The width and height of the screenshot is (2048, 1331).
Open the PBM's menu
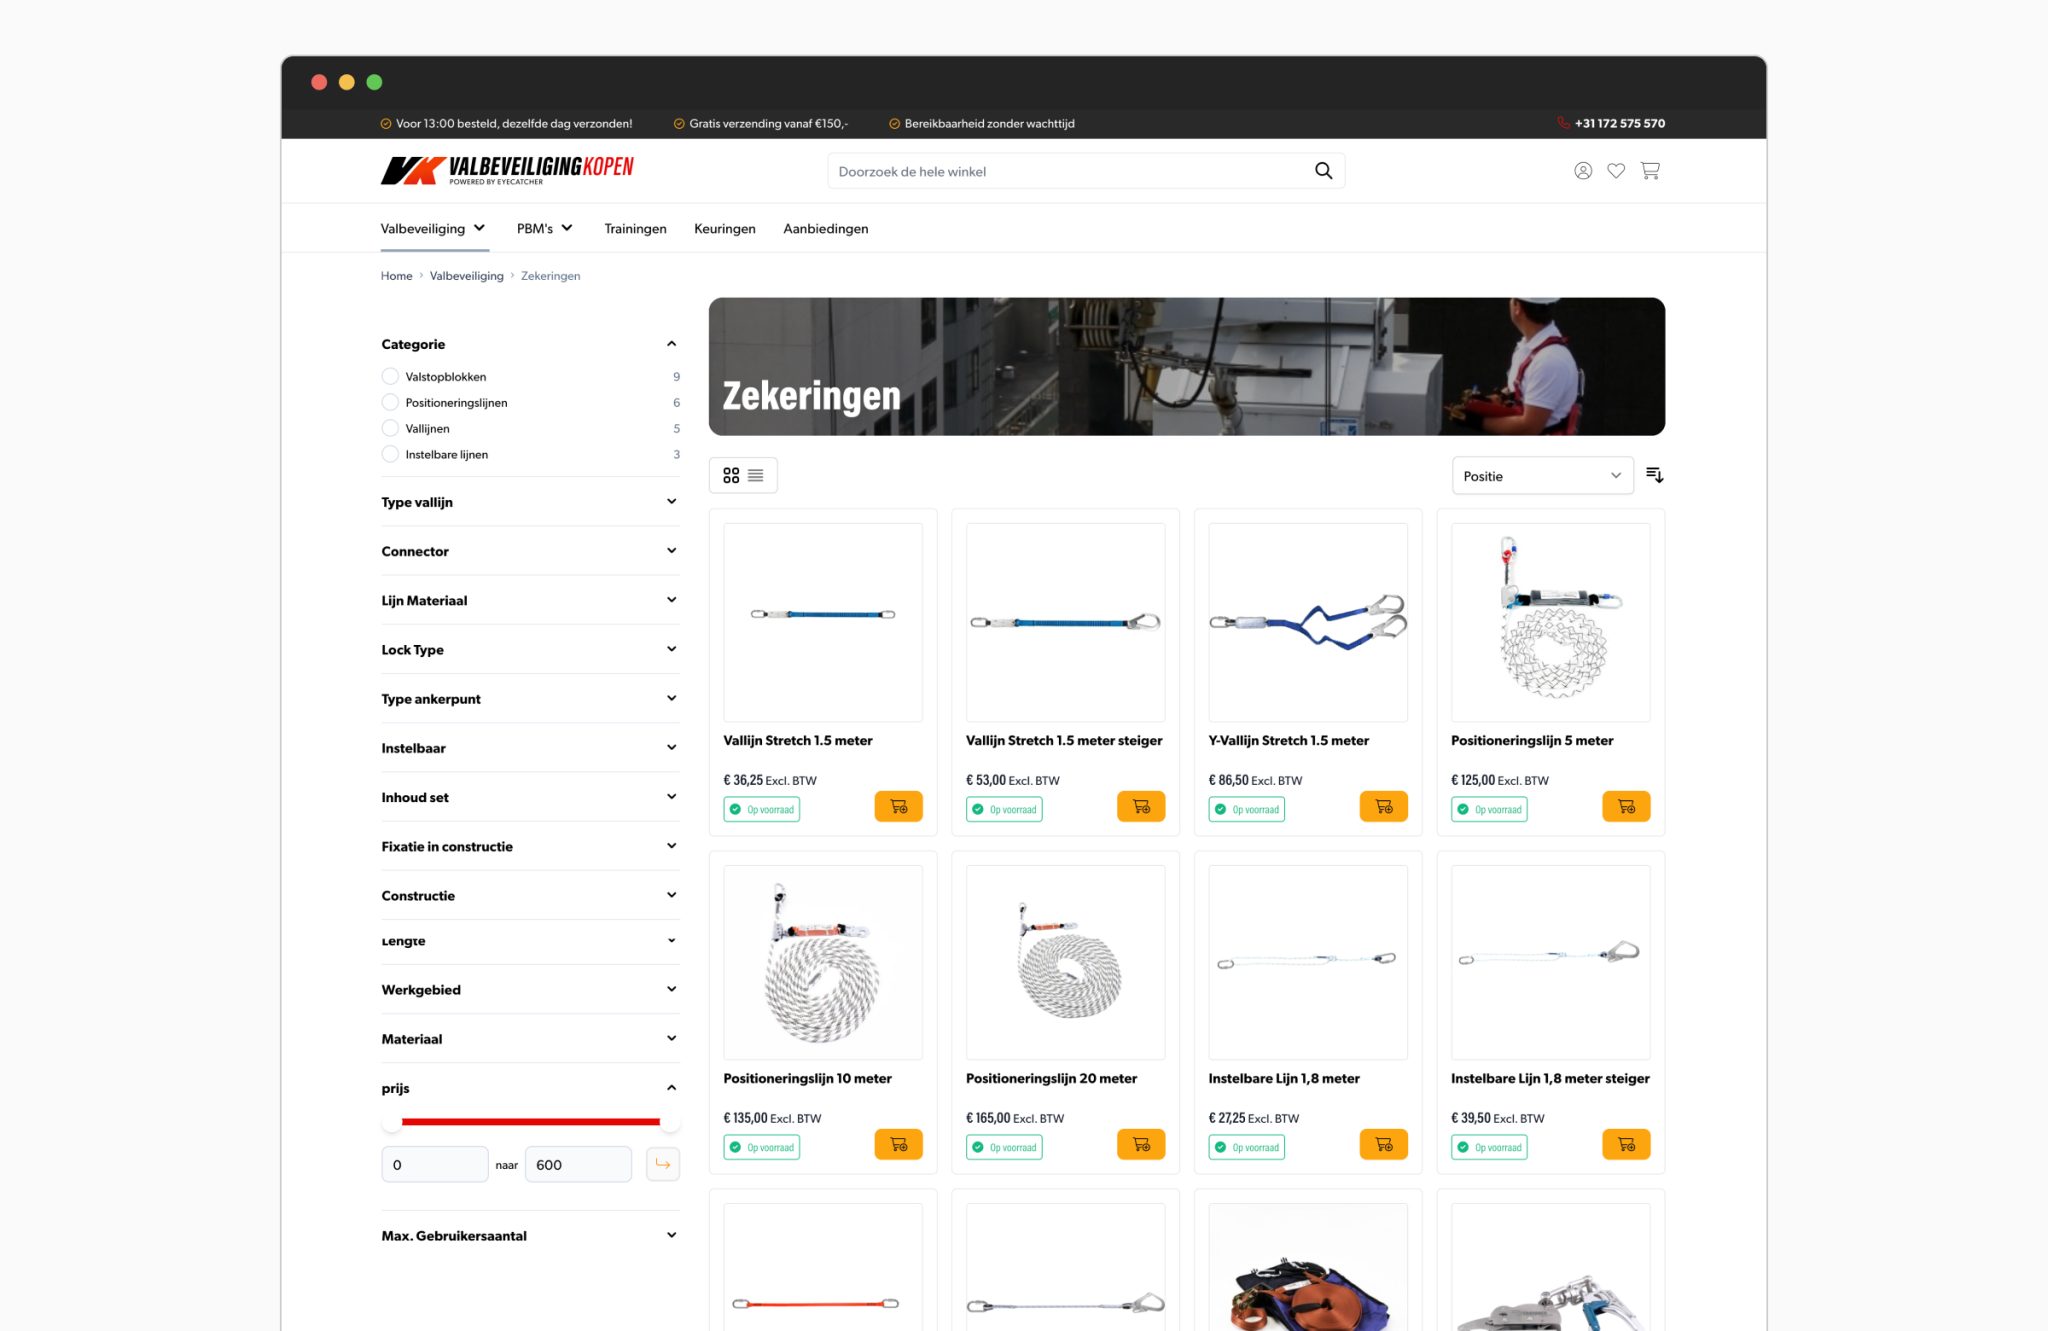545,229
